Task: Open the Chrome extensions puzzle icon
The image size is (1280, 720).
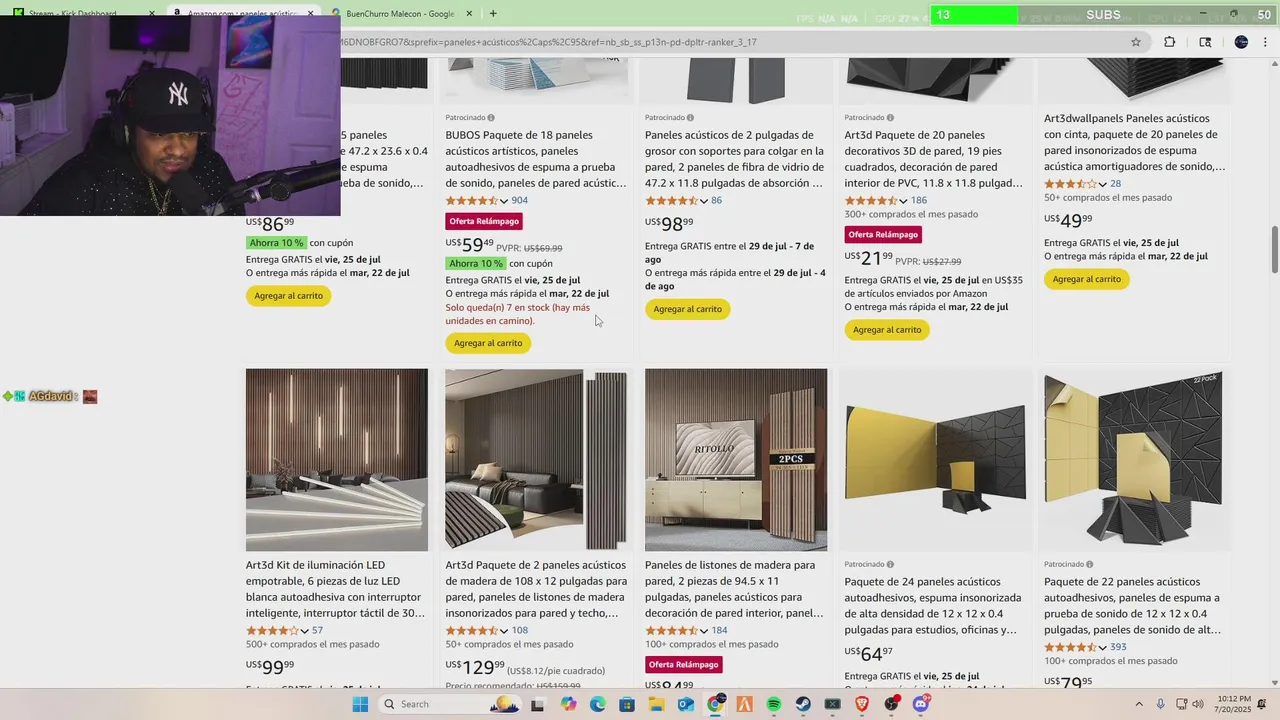Action: 1169,42
